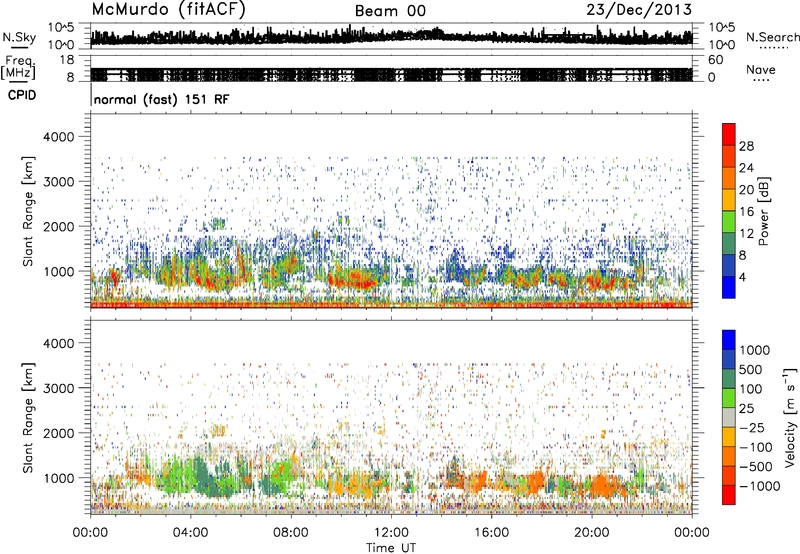Click the 4000 tick on the Power panel axis
800x554 pixels.
pyautogui.click(x=59, y=137)
